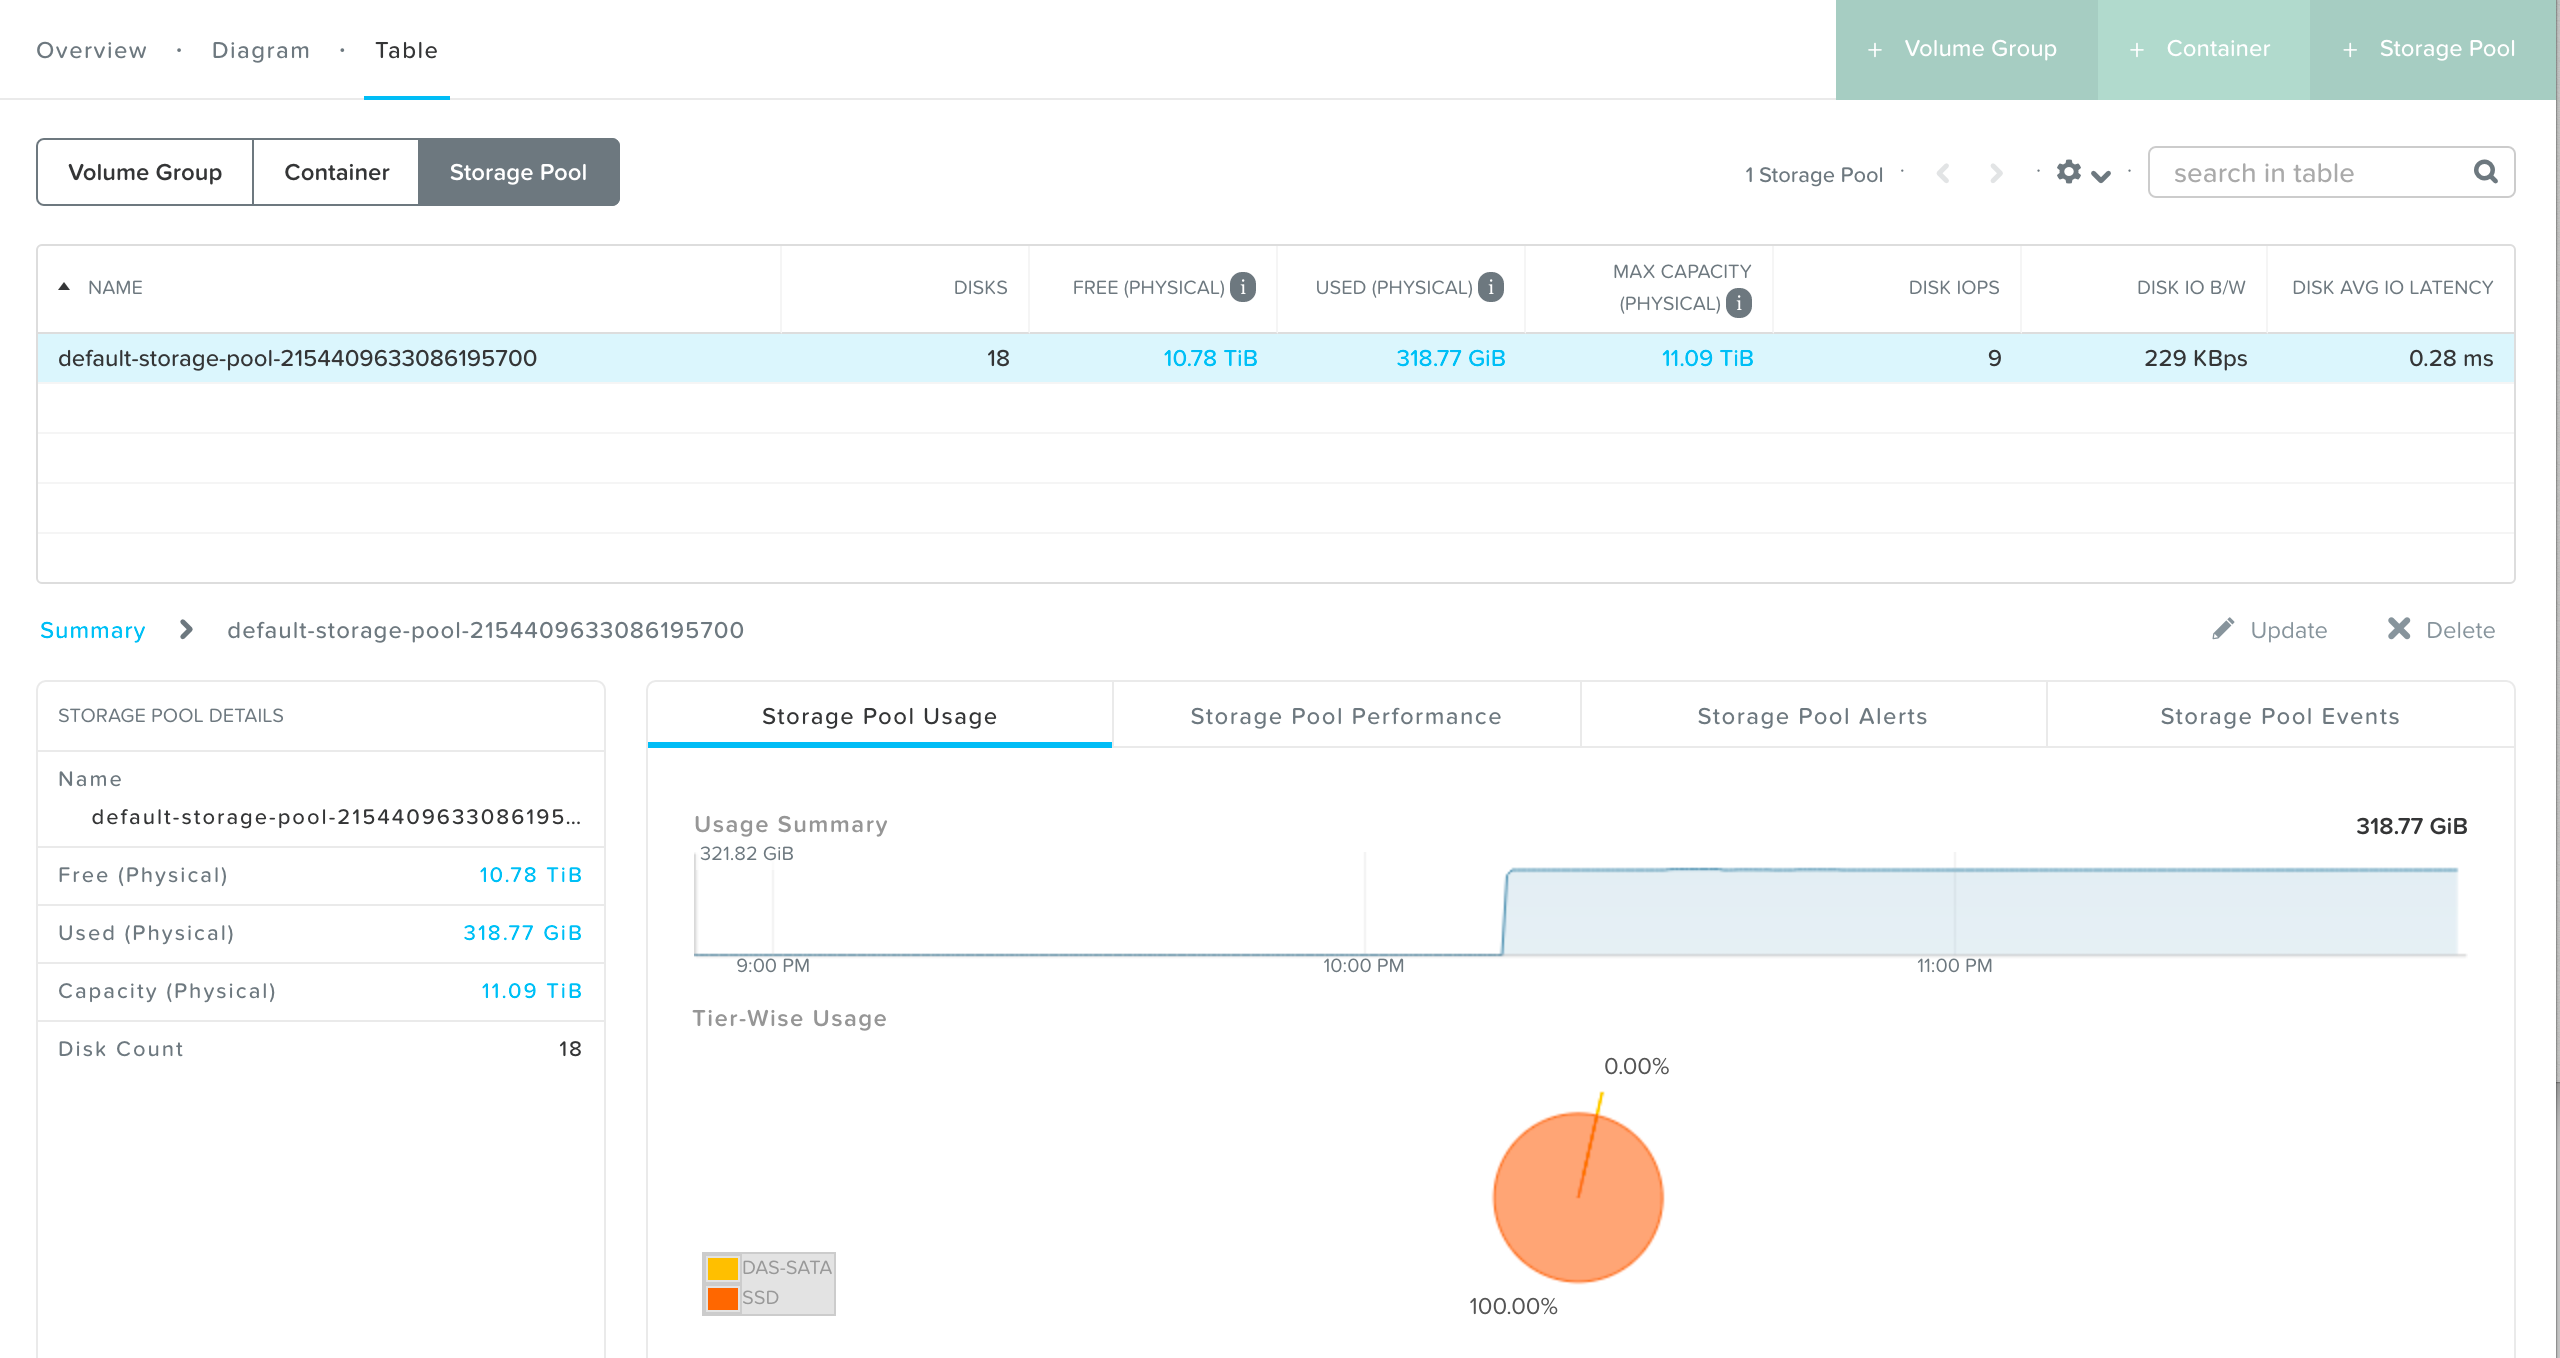
Task: Switch table view to Container
Action: 336,171
